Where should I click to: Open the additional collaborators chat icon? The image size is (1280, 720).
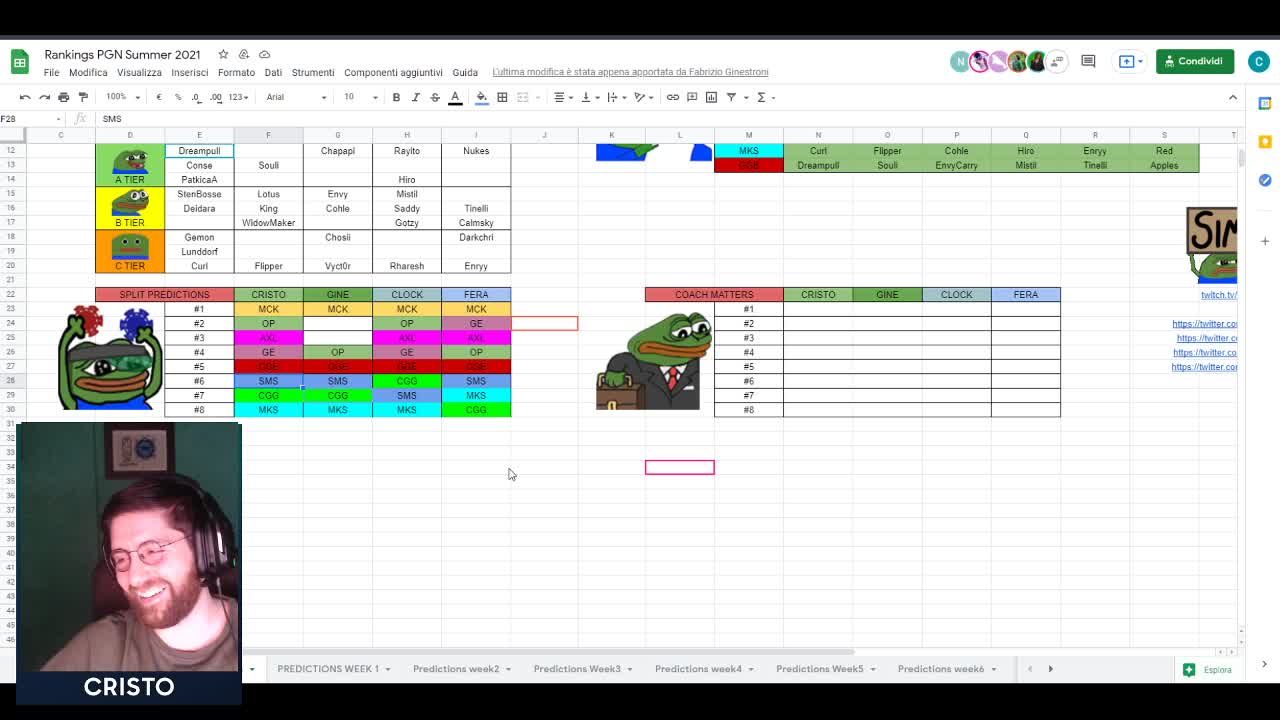pyautogui.click(x=1055, y=61)
